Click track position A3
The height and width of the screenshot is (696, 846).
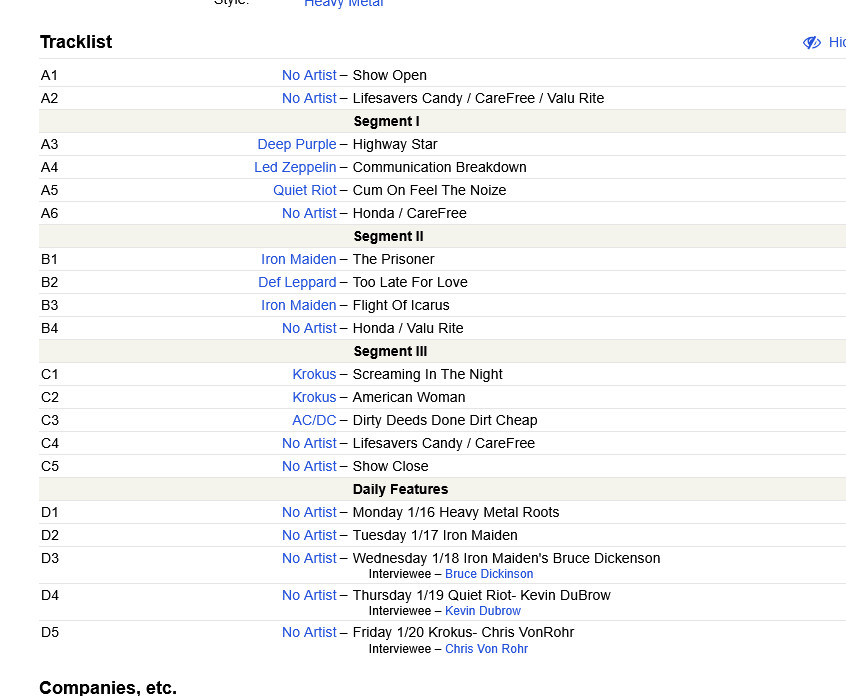click(x=50, y=145)
